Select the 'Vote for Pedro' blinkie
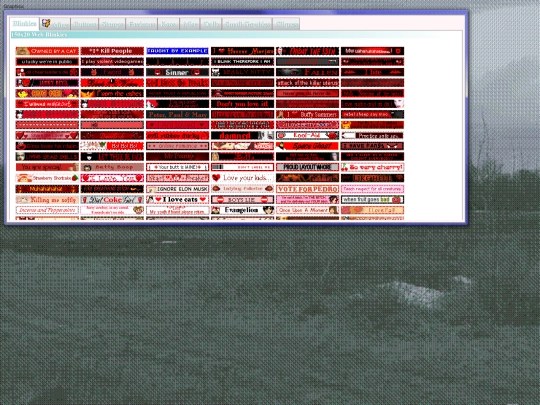Image resolution: width=540 pixels, height=405 pixels. 308,189
